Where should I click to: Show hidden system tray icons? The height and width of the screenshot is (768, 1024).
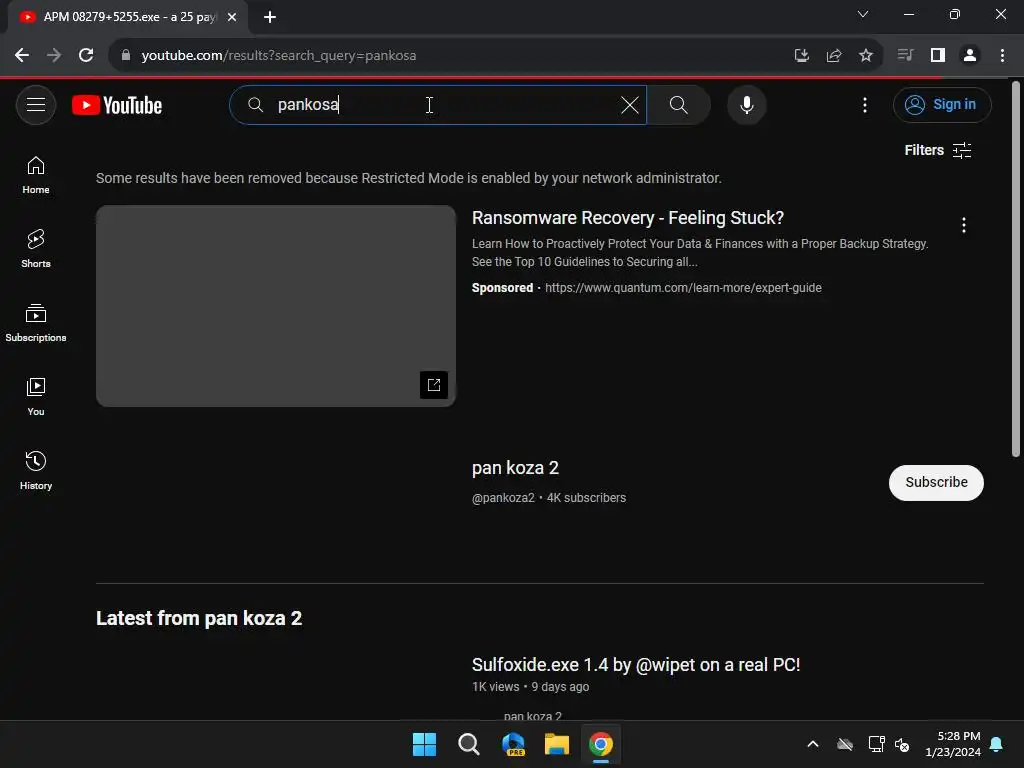pyautogui.click(x=813, y=744)
